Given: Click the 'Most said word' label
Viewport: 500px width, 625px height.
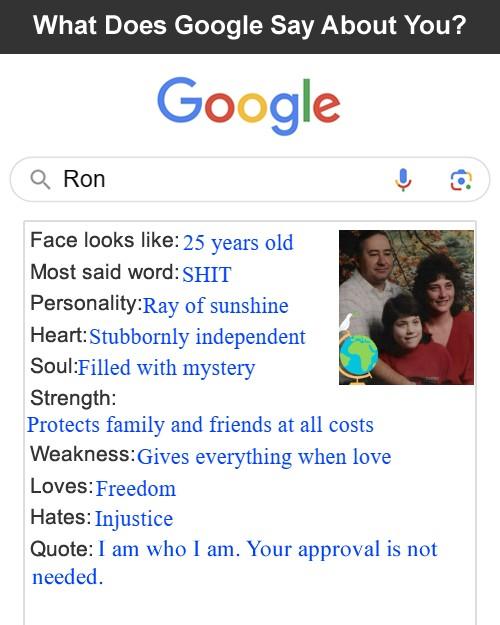Looking at the screenshot, I should pos(104,272).
